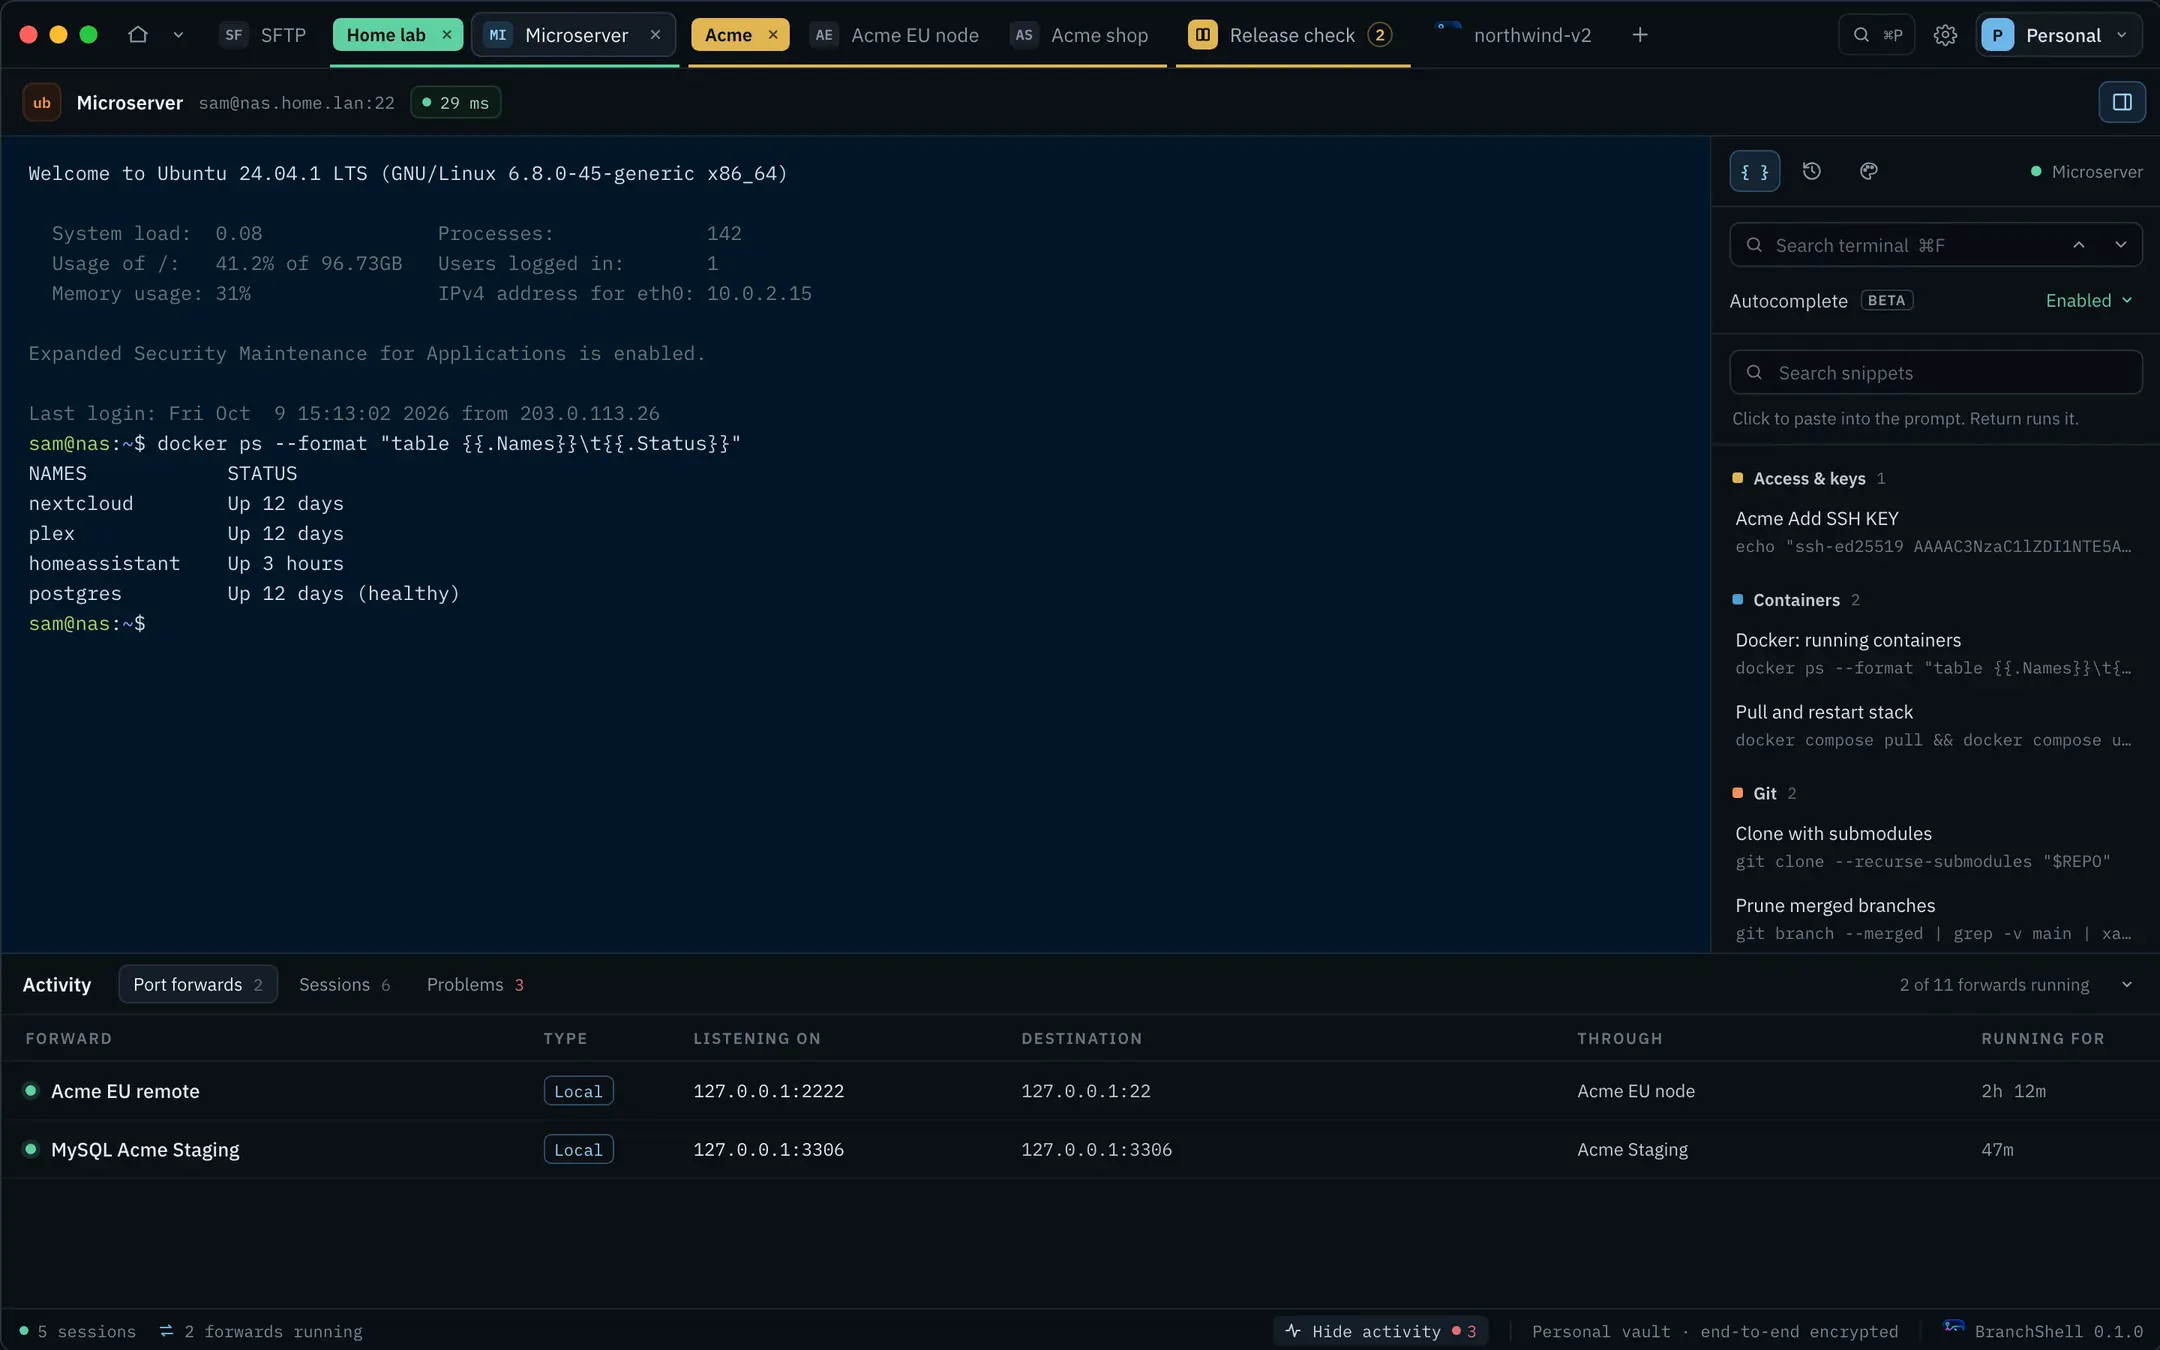The image size is (2160, 1350).
Task: Expand the chevron next to home icon
Action: point(178,35)
